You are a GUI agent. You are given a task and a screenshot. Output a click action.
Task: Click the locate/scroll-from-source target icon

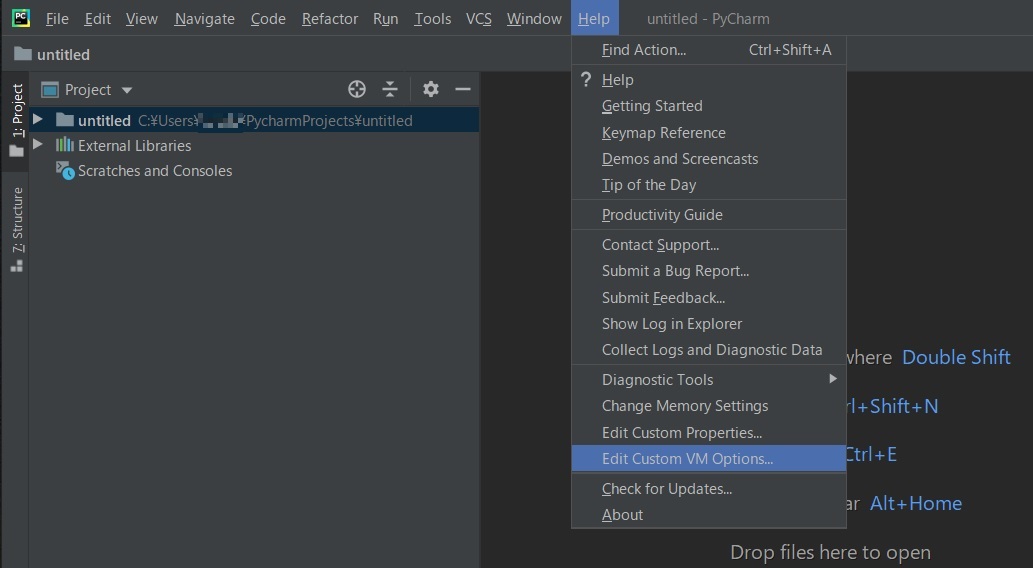(x=357, y=89)
